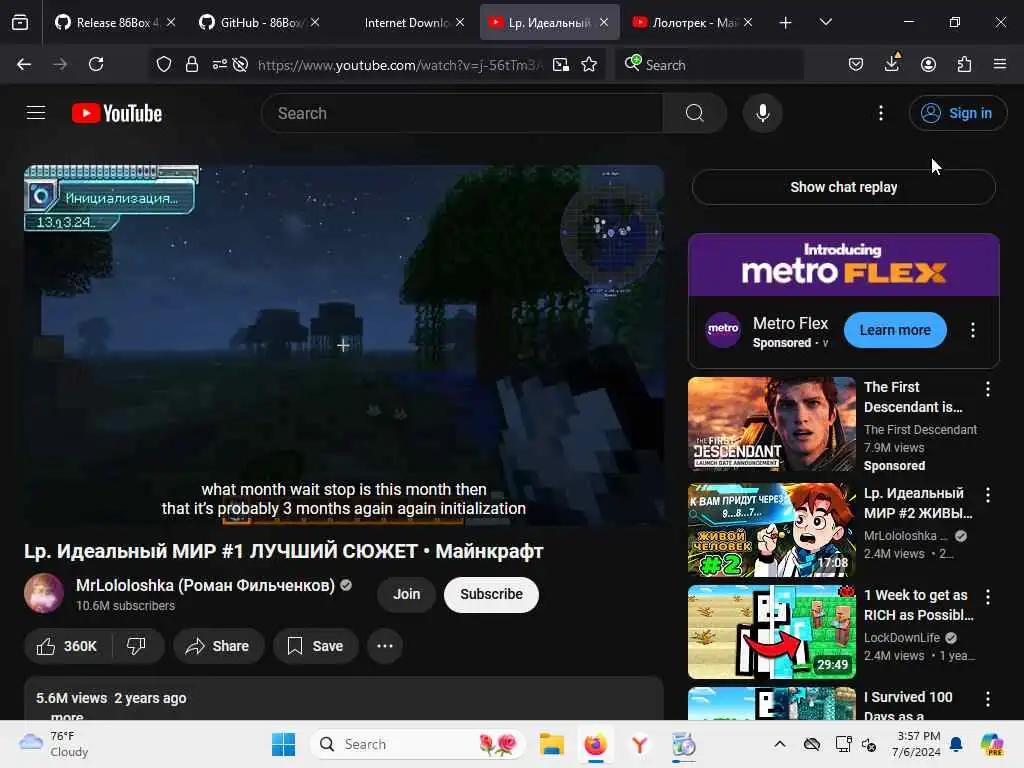Open the 29:49 Minecraft villager video thumbnail
Viewport: 1024px width, 768px height.
tap(771, 632)
